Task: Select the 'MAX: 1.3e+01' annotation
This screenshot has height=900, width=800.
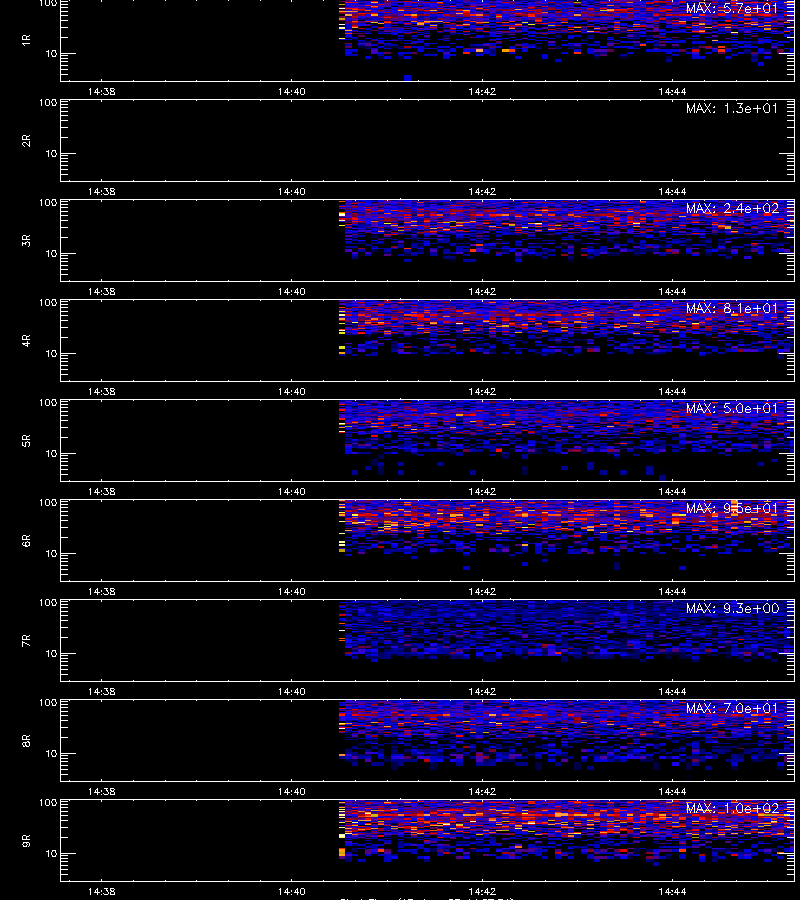Action: pyautogui.click(x=732, y=108)
